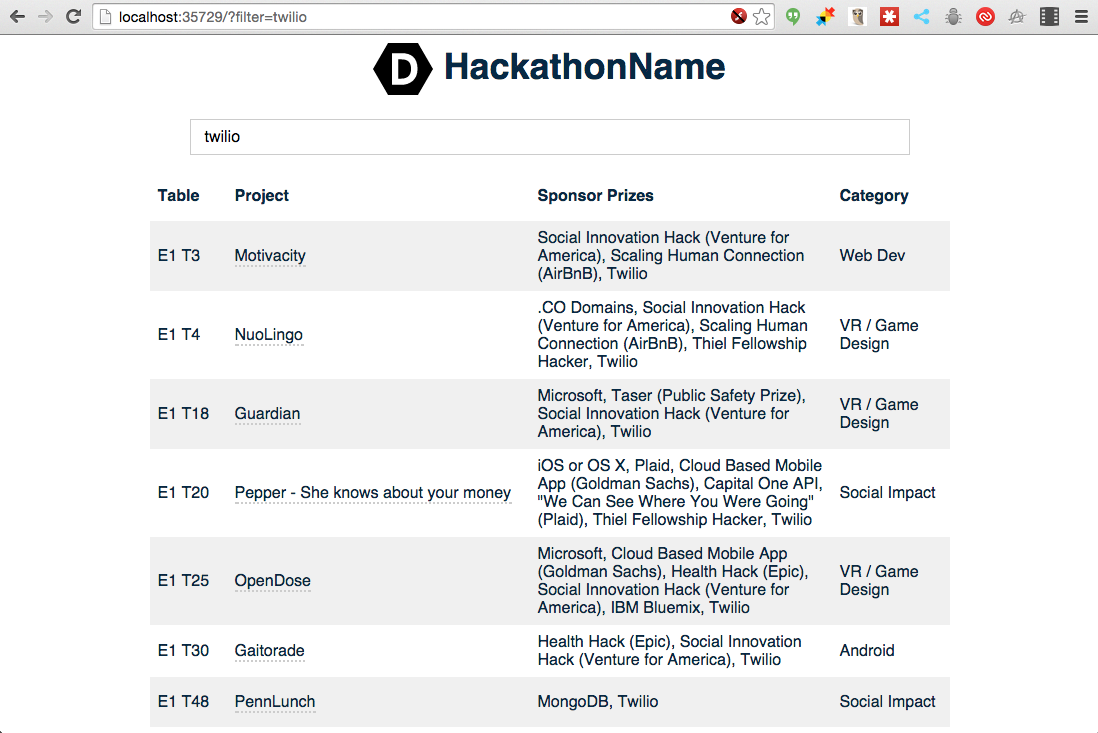This screenshot has width=1098, height=733.
Task: Click the Category column header
Action: click(874, 195)
